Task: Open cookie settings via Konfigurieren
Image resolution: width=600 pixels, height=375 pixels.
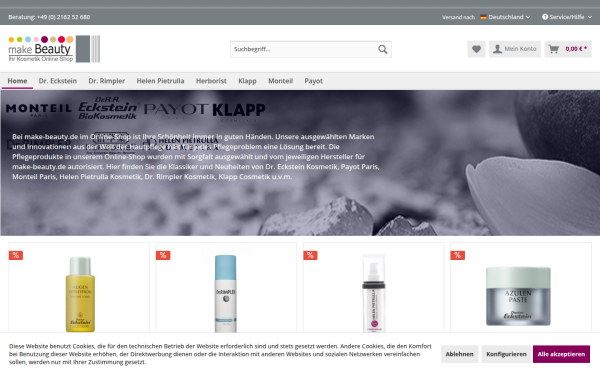Action: click(x=506, y=354)
